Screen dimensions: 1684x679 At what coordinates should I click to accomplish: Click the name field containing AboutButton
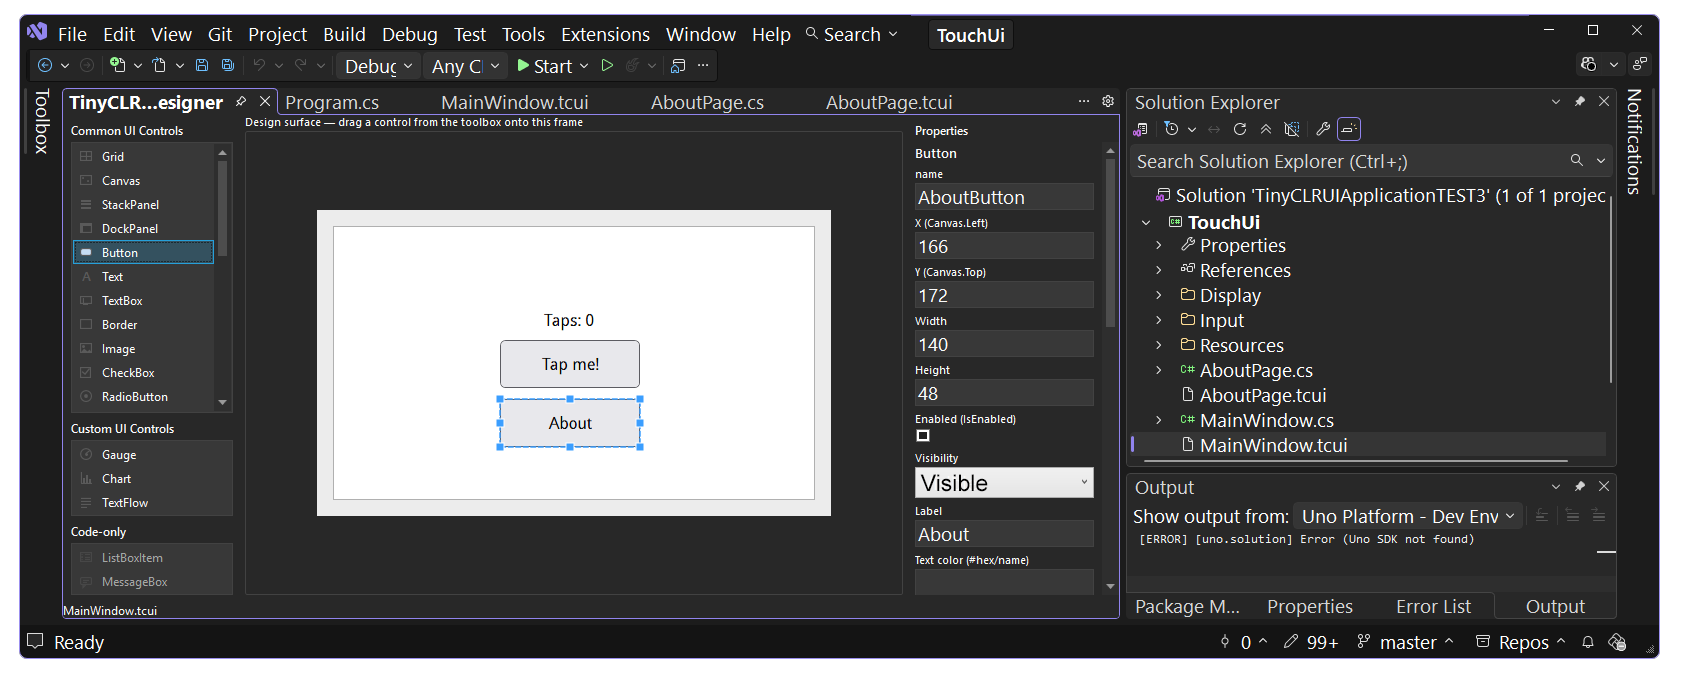click(1004, 197)
